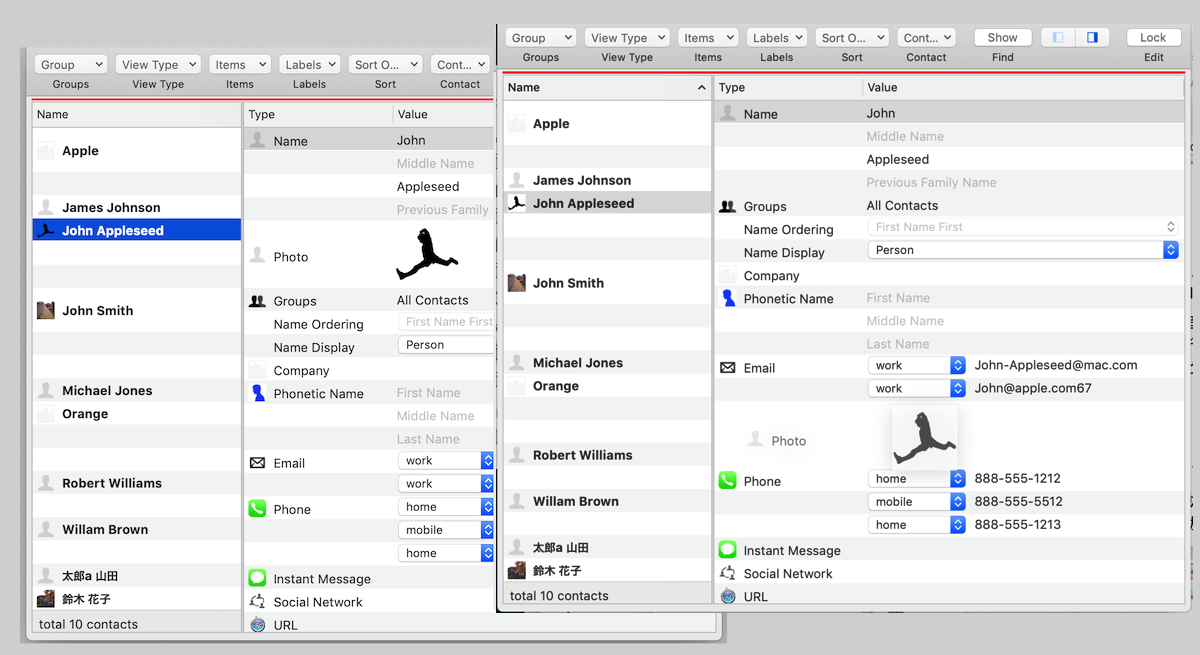
Task: Toggle the Lock edit button
Action: click(1153, 38)
